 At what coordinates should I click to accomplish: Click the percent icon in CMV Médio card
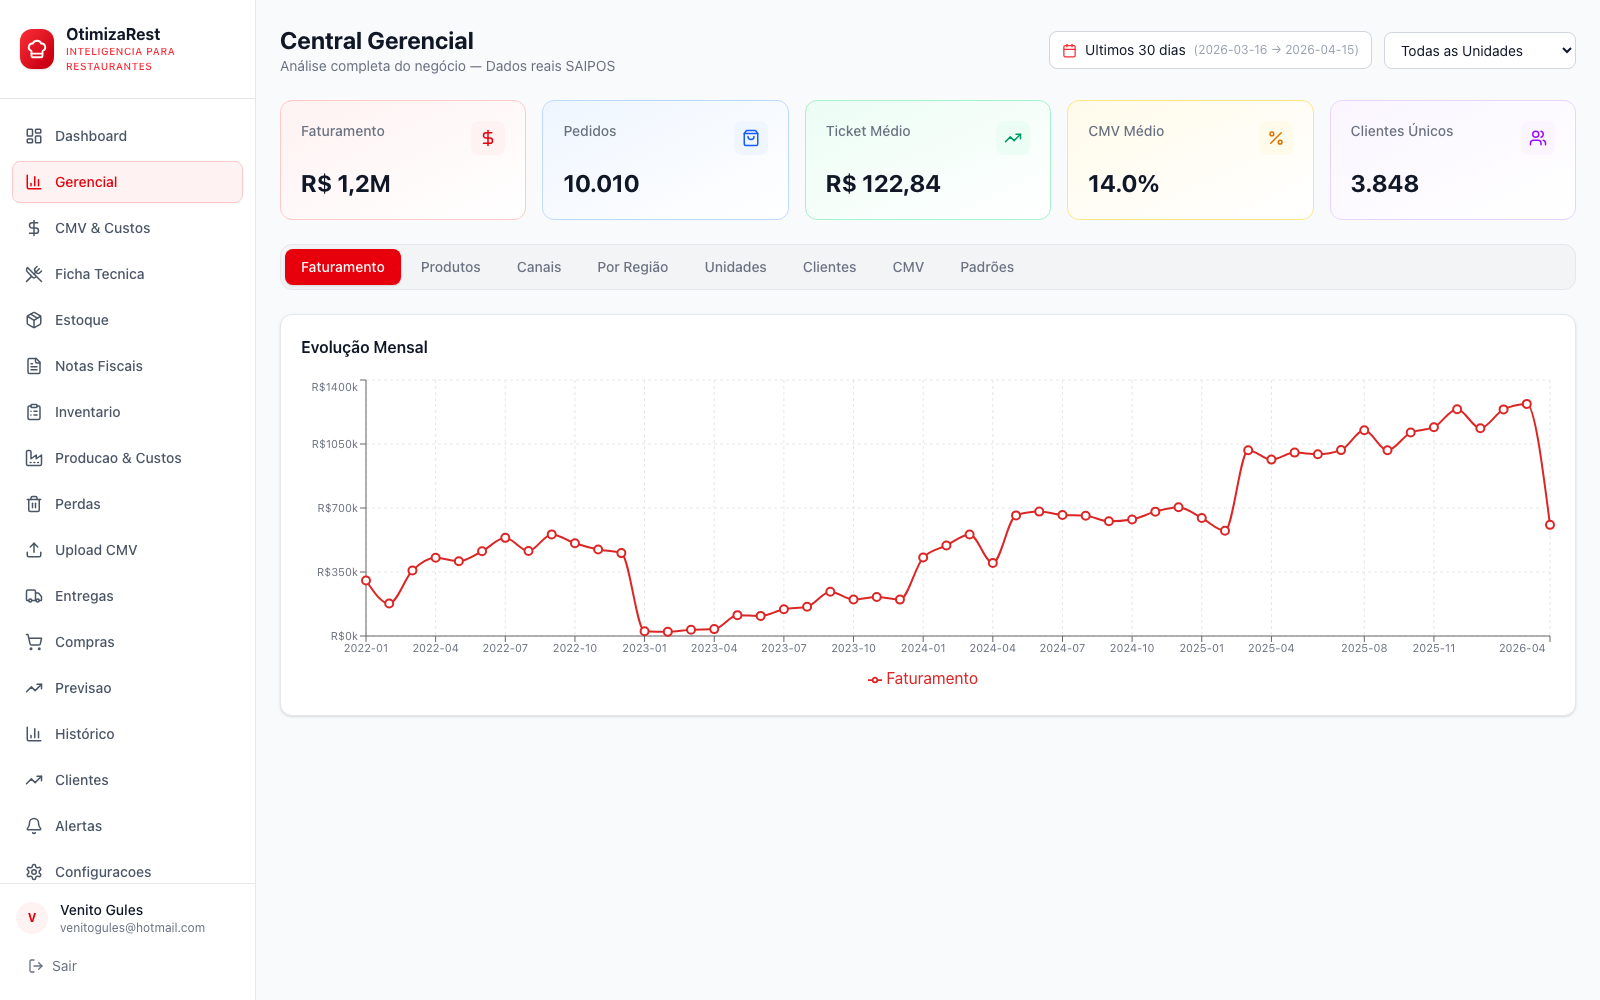click(x=1276, y=138)
